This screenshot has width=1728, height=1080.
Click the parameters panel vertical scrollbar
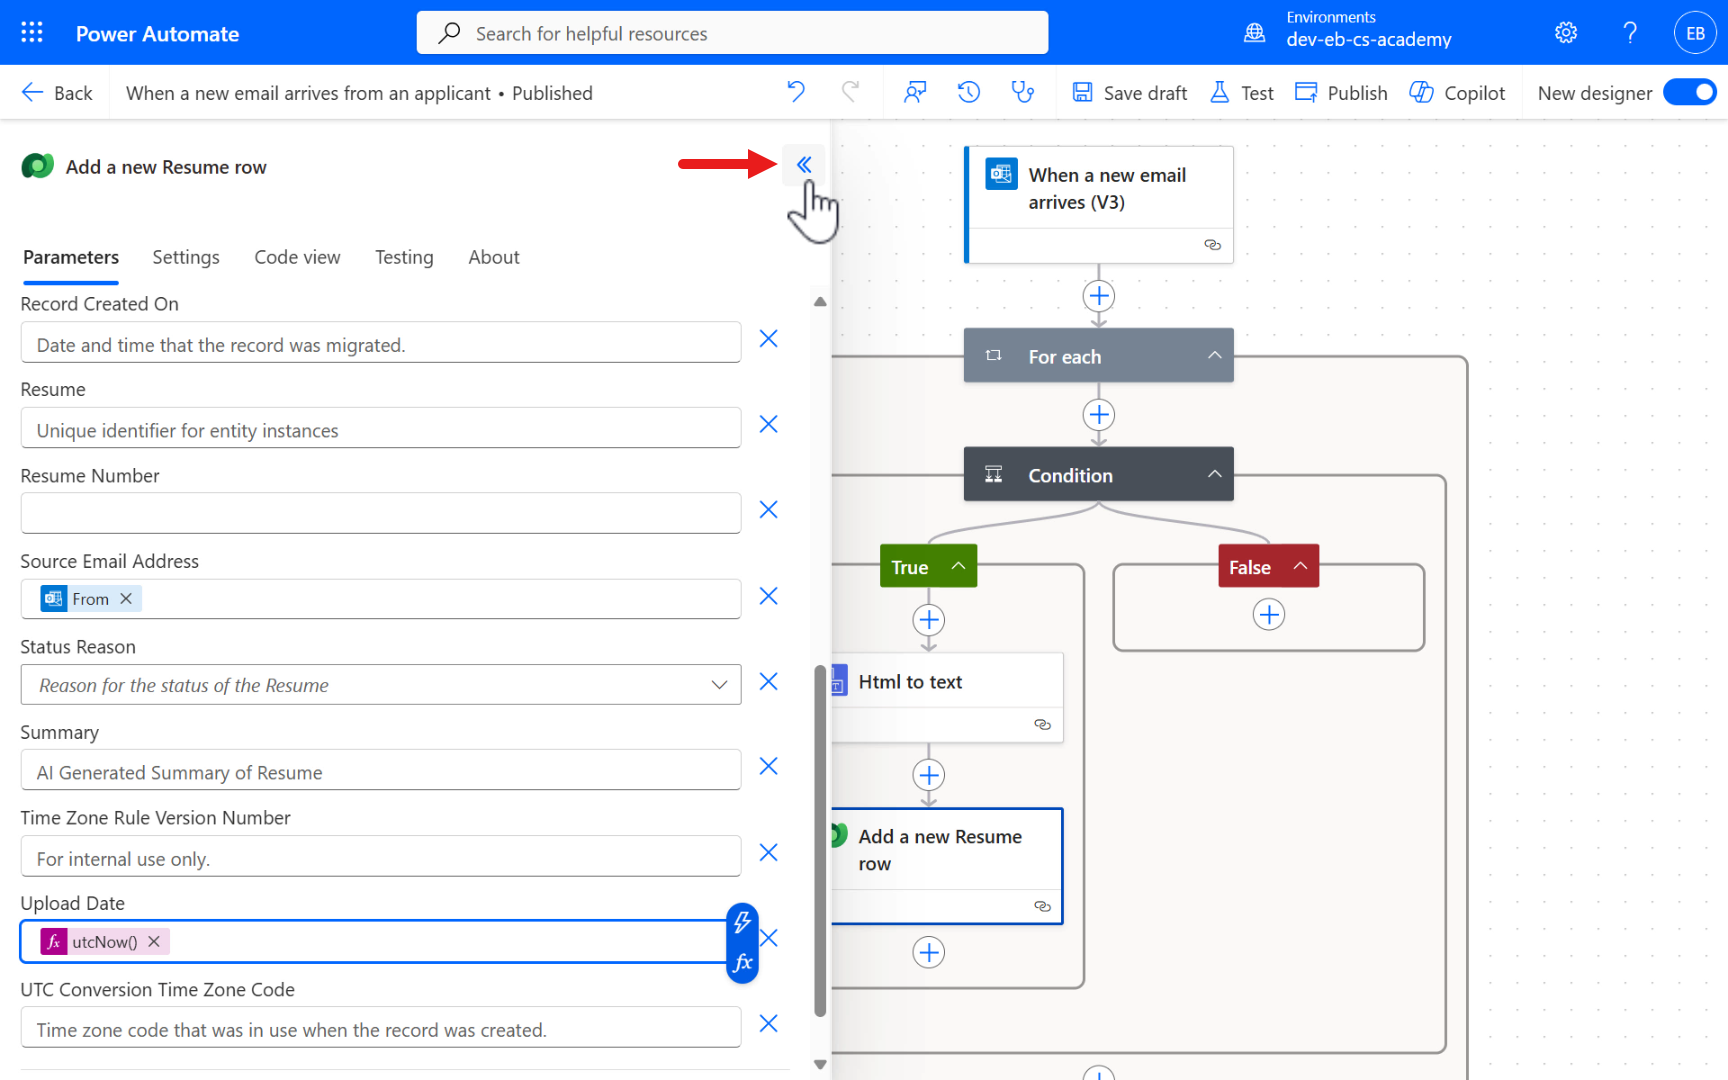[x=820, y=840]
